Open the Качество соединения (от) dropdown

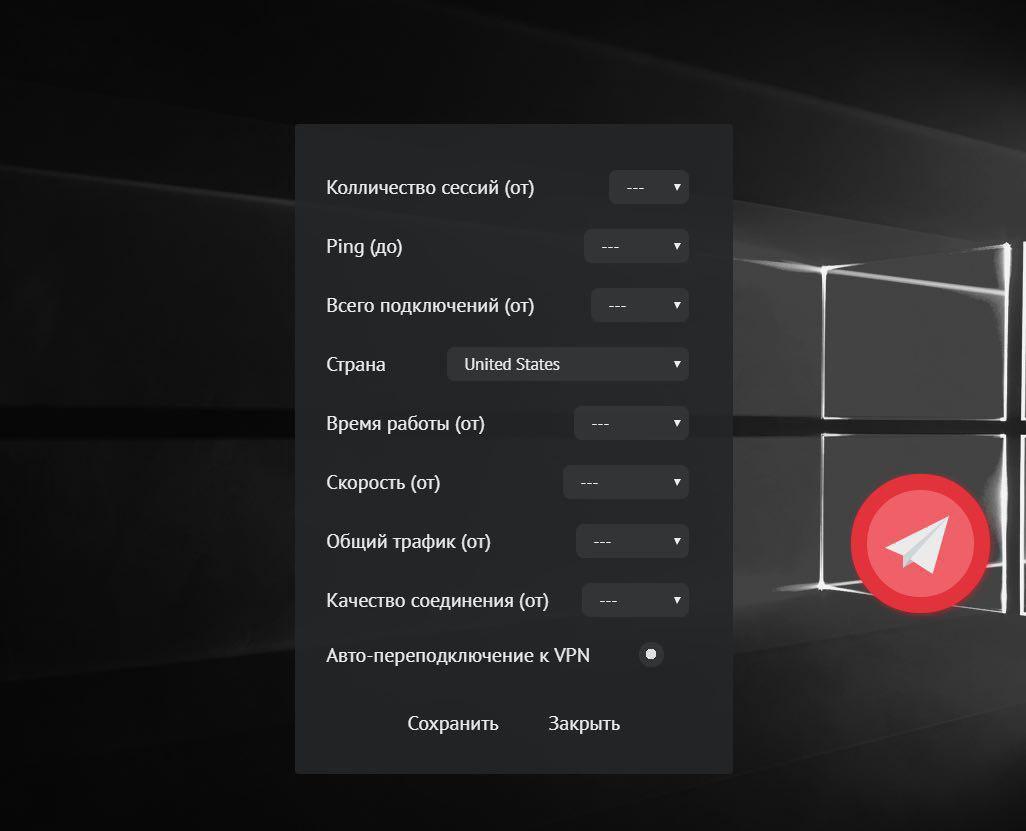point(635,600)
